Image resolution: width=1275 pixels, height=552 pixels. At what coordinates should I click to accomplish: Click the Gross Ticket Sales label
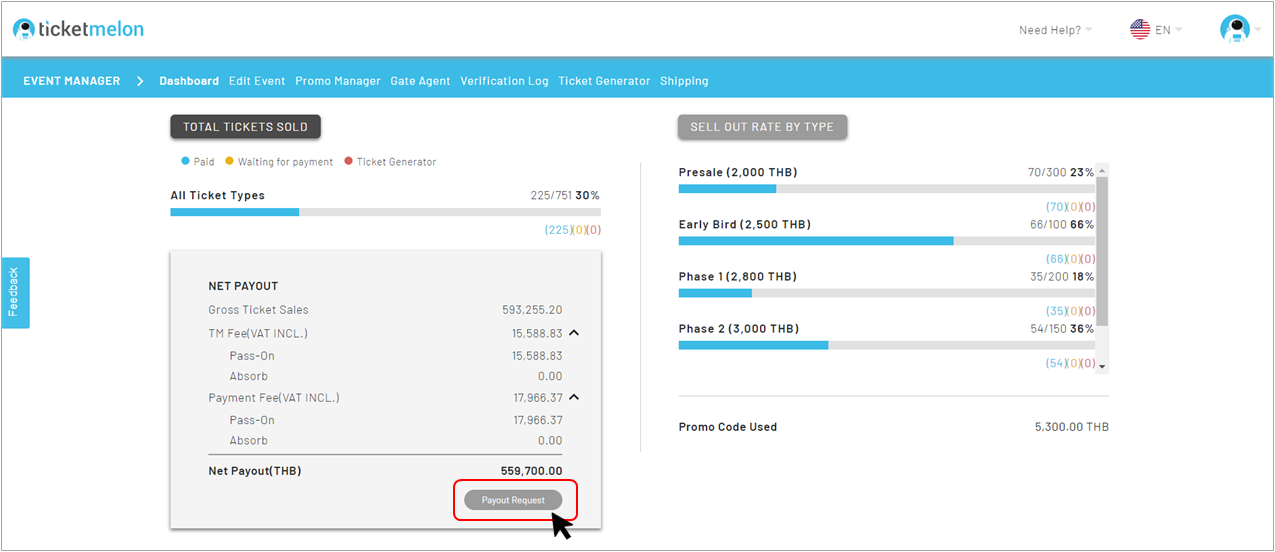[259, 310]
